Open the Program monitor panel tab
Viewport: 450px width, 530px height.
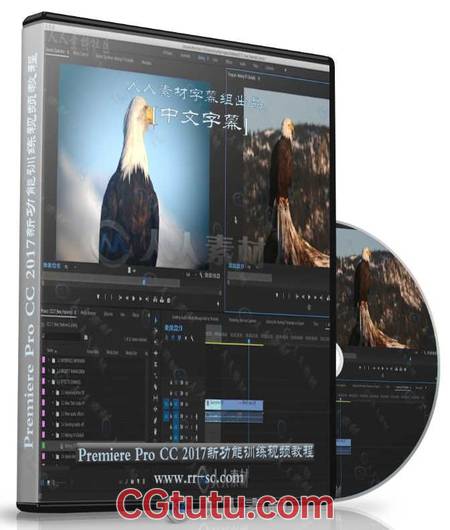pyautogui.click(x=244, y=77)
